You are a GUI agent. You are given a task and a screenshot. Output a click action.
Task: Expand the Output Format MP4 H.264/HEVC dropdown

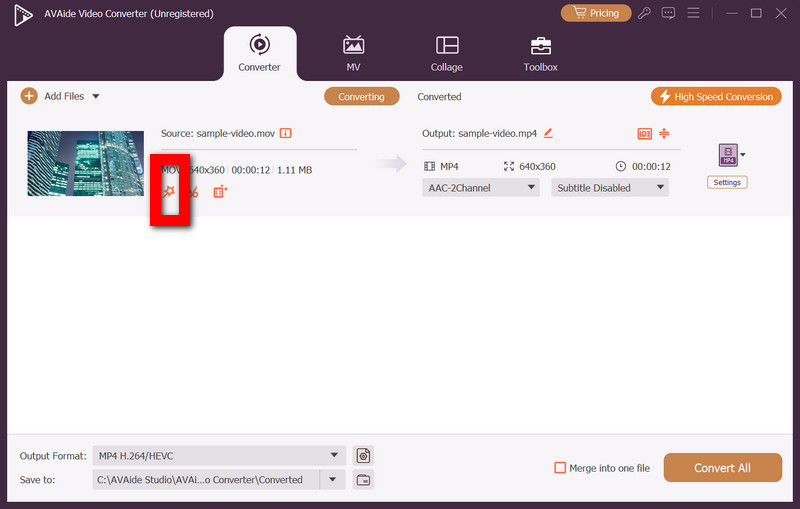(219, 455)
